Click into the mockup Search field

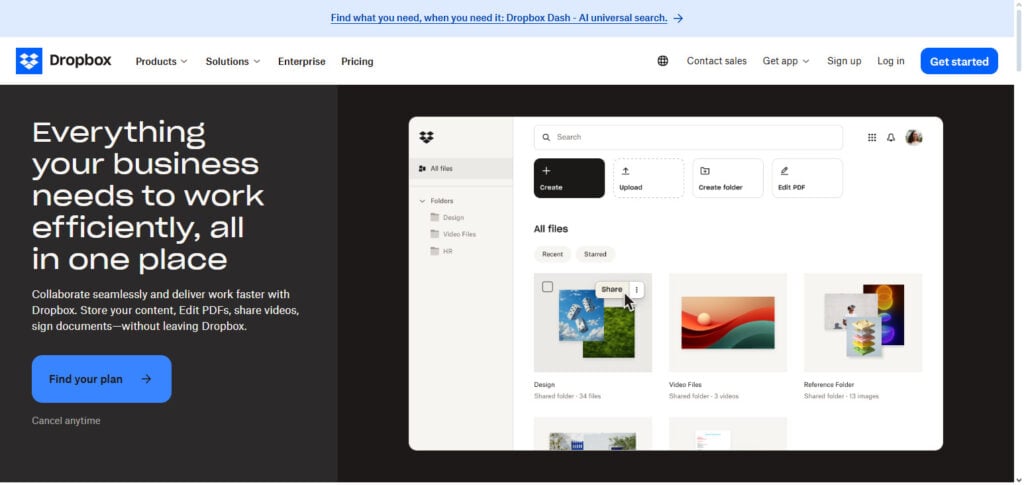pos(688,137)
